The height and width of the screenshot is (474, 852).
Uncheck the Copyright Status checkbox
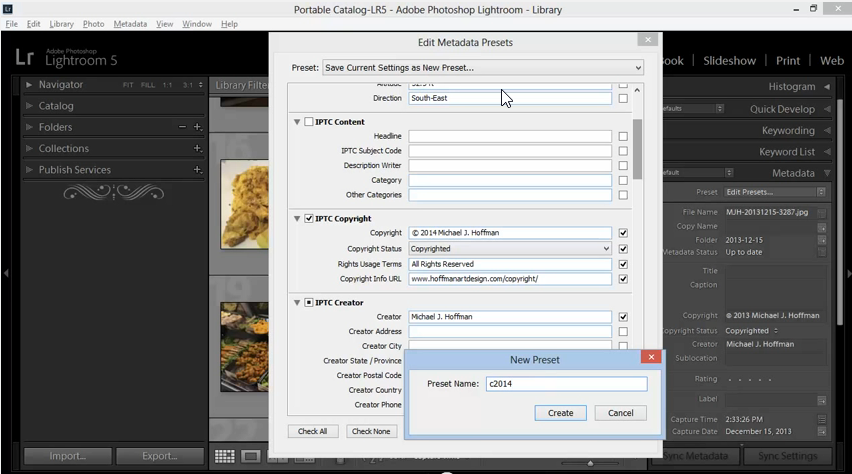[623, 249]
